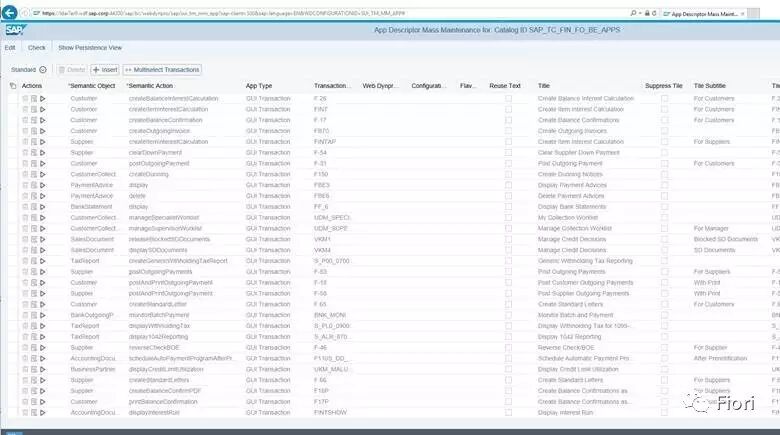This screenshot has width=780, height=435.
Task: Click play icon in monitorBatchPayment row
Action: tap(43, 315)
